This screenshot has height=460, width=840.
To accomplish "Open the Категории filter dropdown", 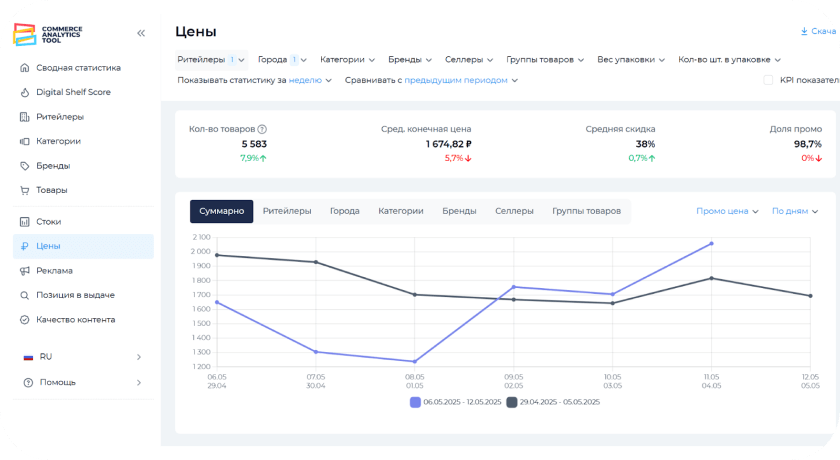I will click(x=348, y=60).
